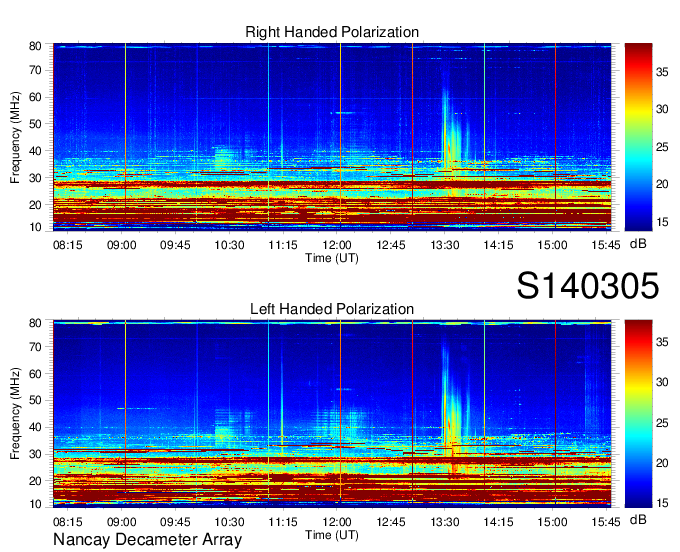Click the 70 MHz tick of Left Handed plot

coord(36,347)
